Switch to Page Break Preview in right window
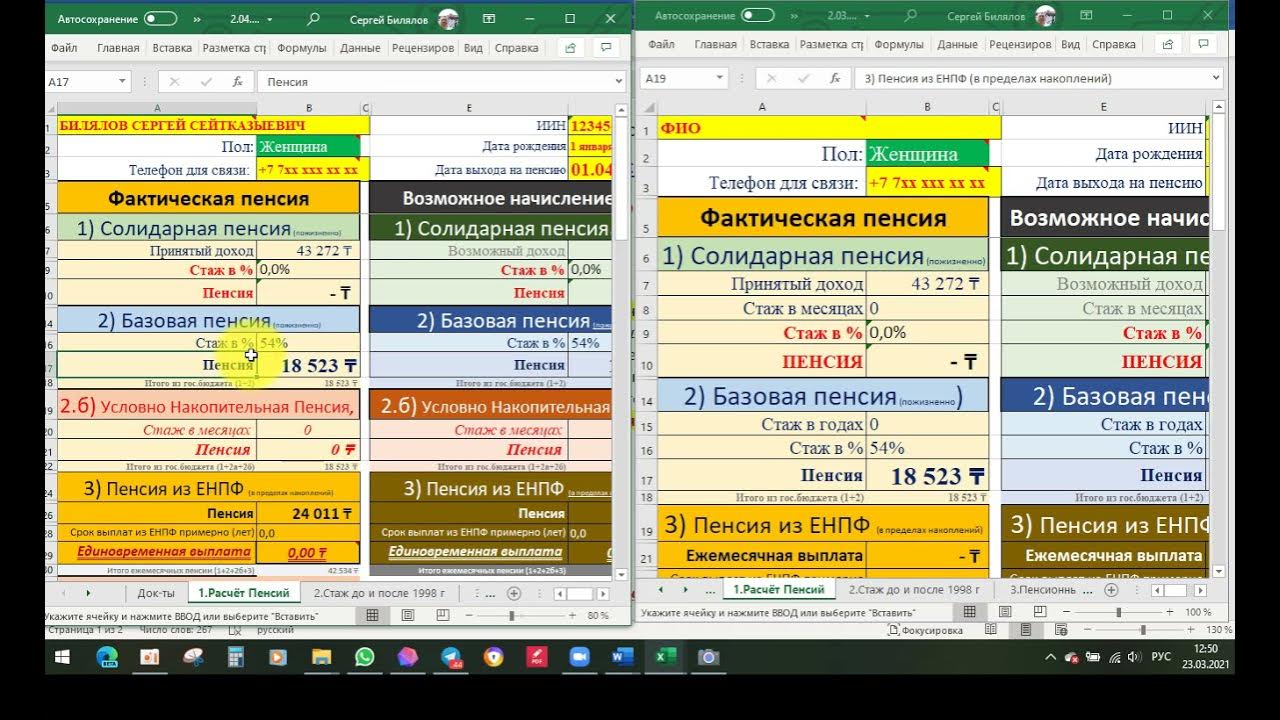This screenshot has width=1280, height=720. click(x=1040, y=612)
